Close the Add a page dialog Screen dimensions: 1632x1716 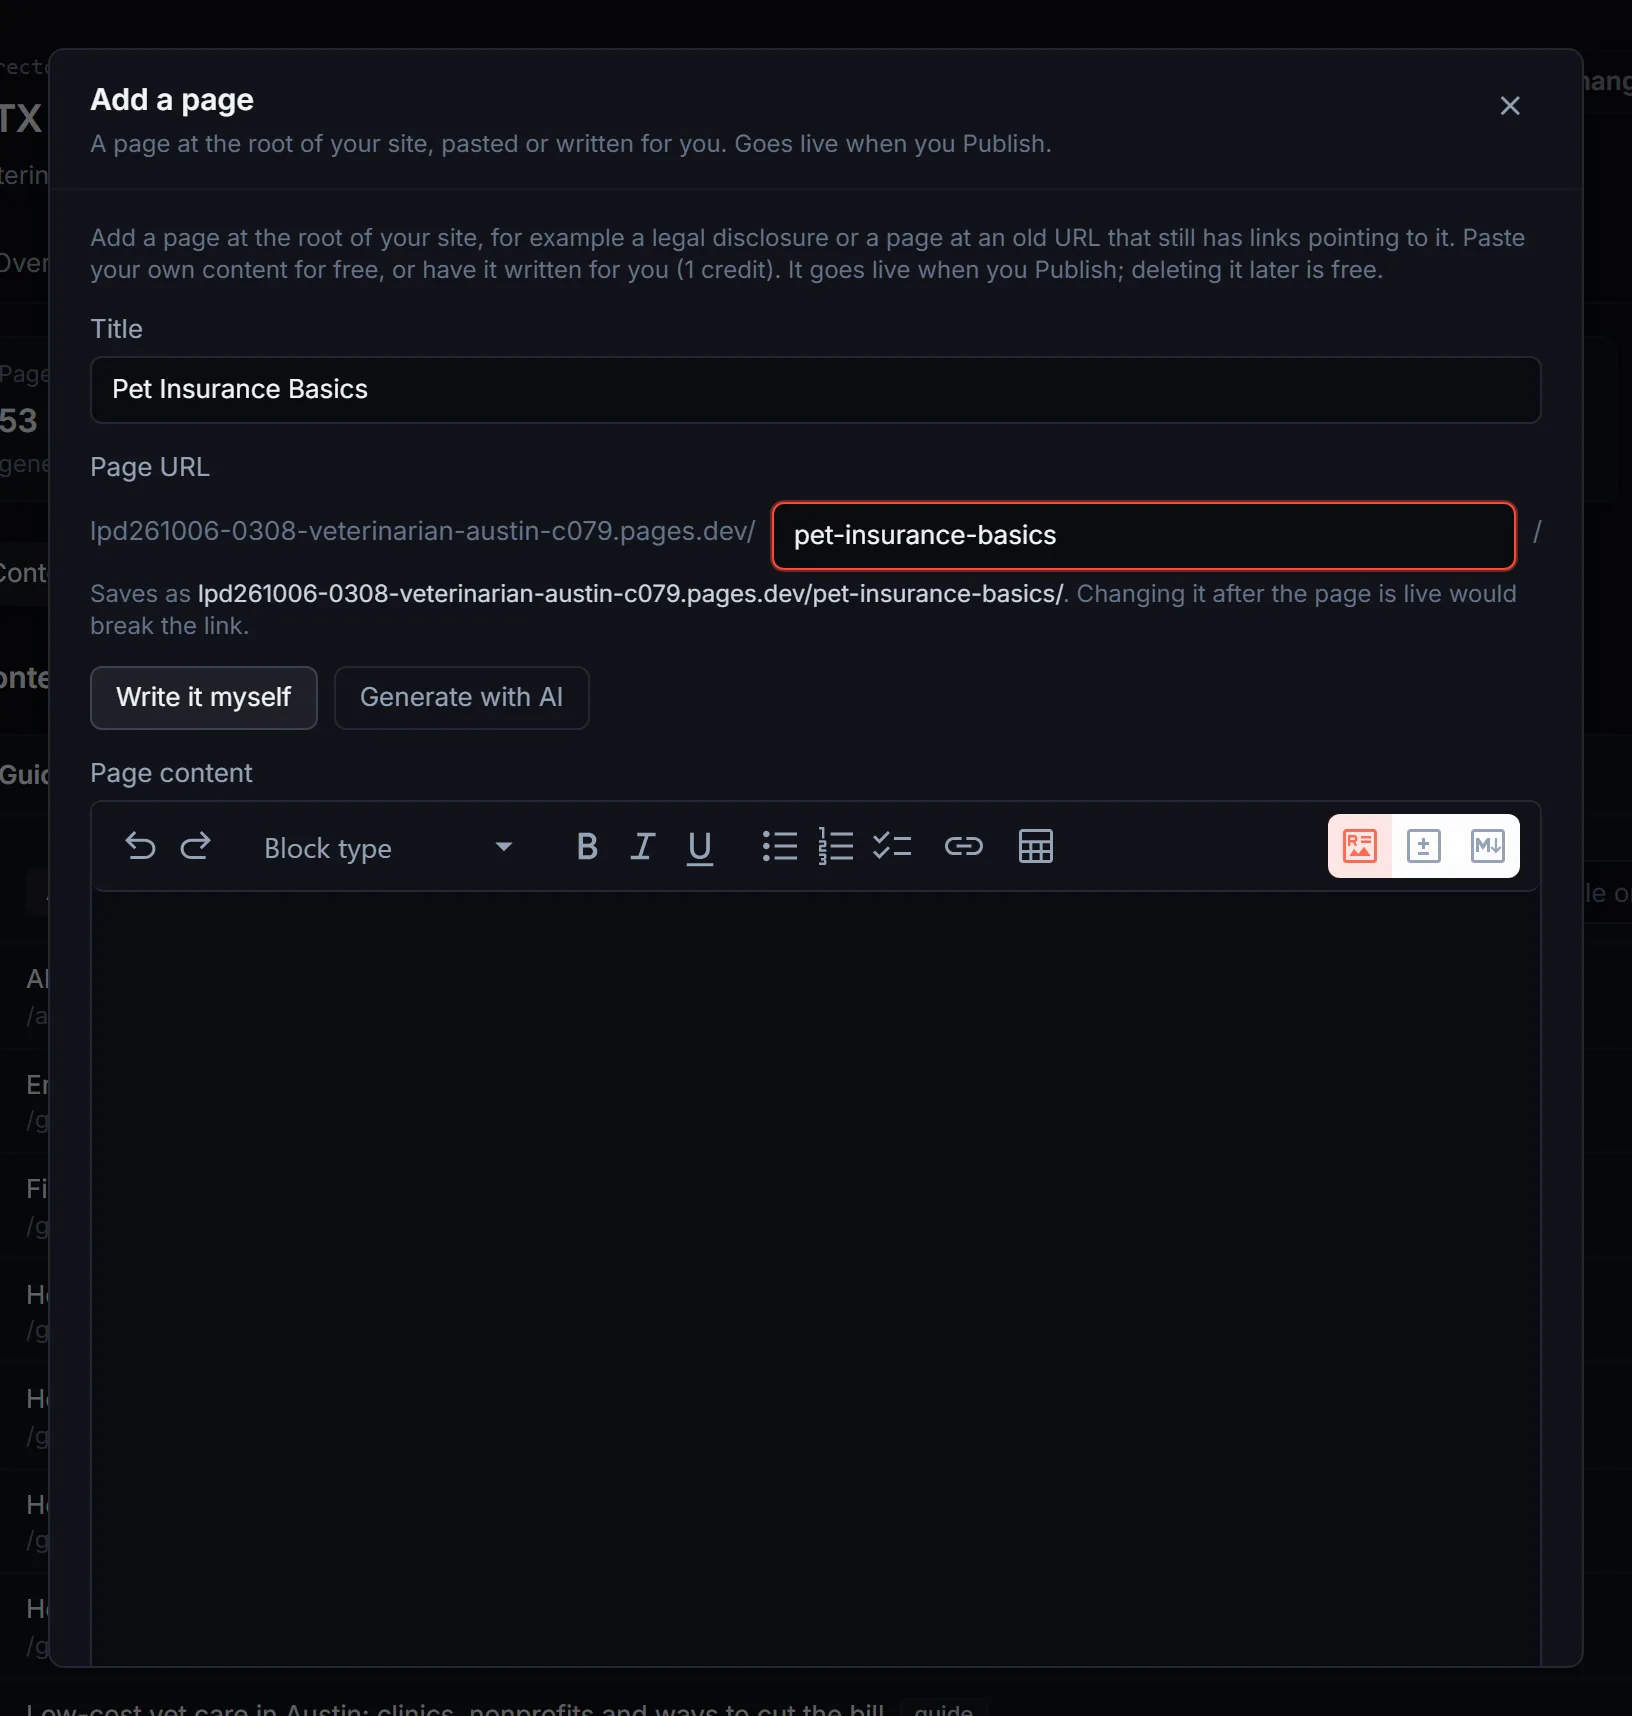pos(1510,106)
